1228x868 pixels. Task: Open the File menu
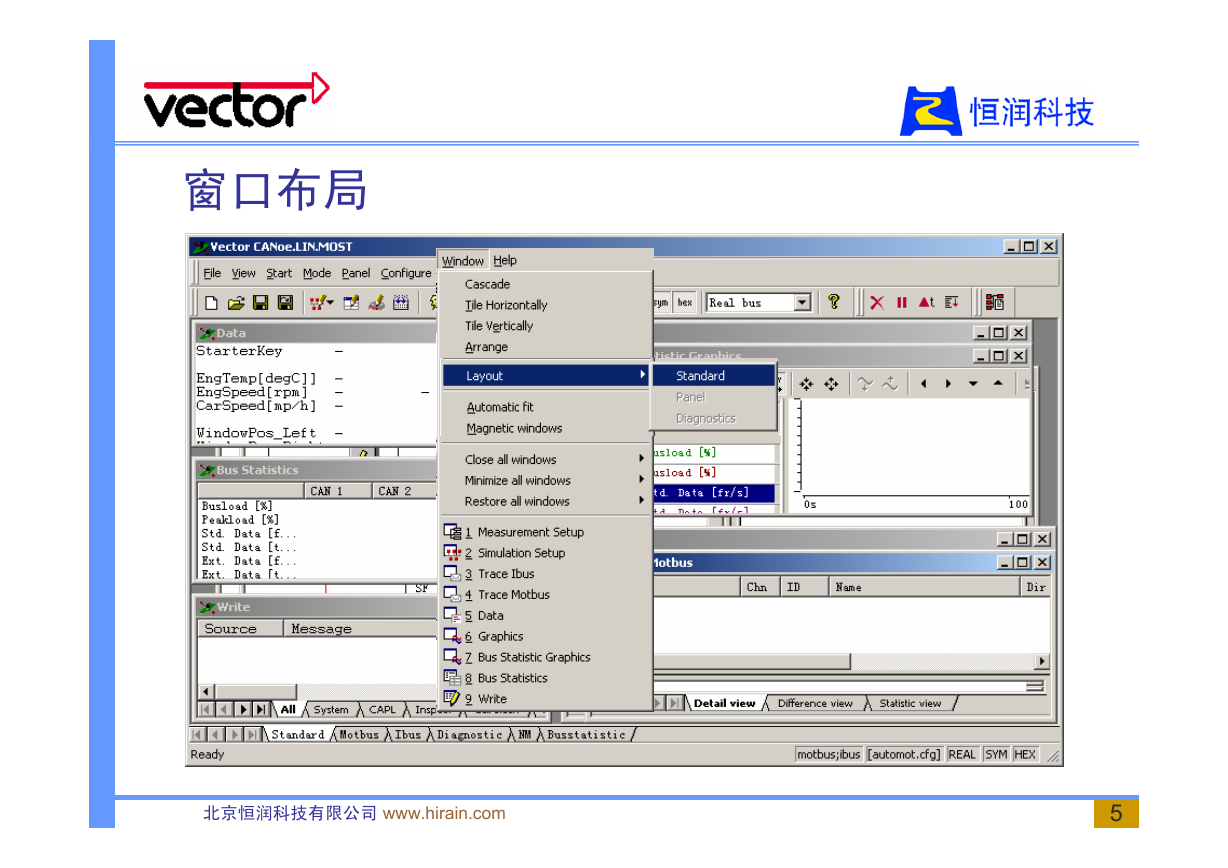pos(212,273)
